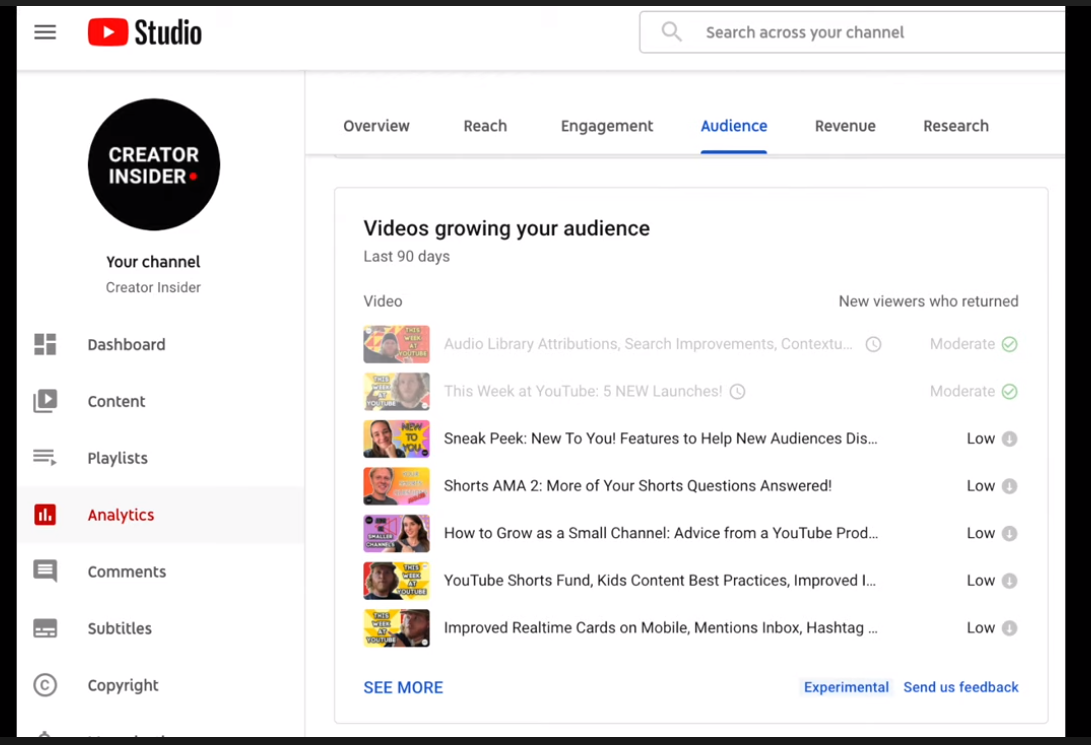Open thumbnail of Sneak Peek New To You video
This screenshot has height=745, width=1091.
coord(397,439)
